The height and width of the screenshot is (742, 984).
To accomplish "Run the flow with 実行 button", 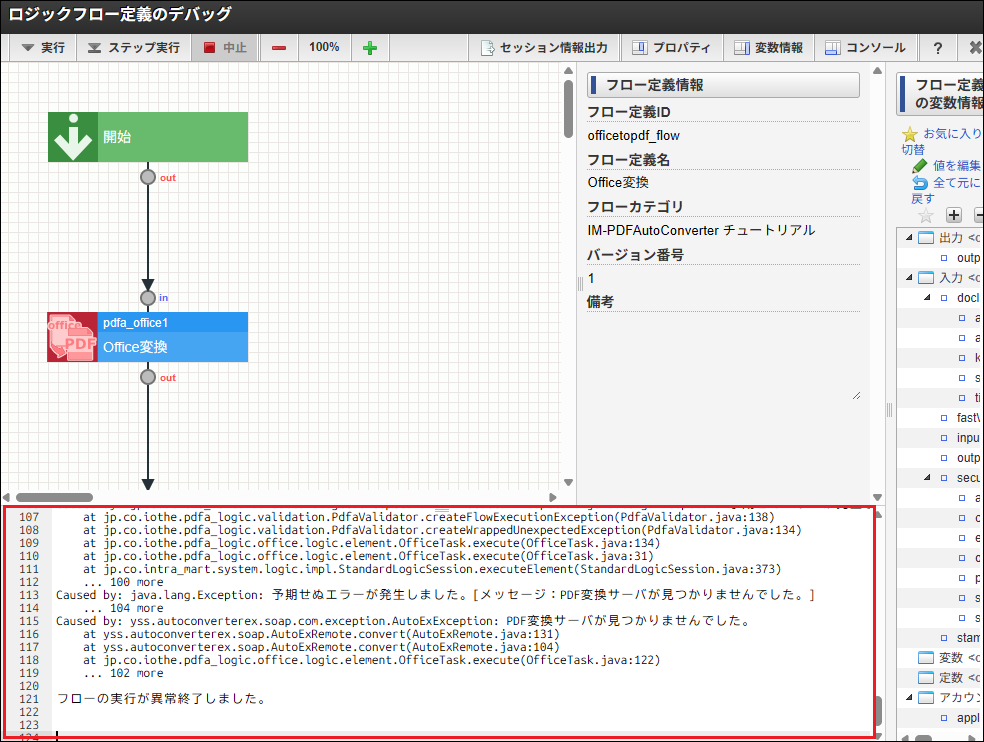I will tap(43, 48).
